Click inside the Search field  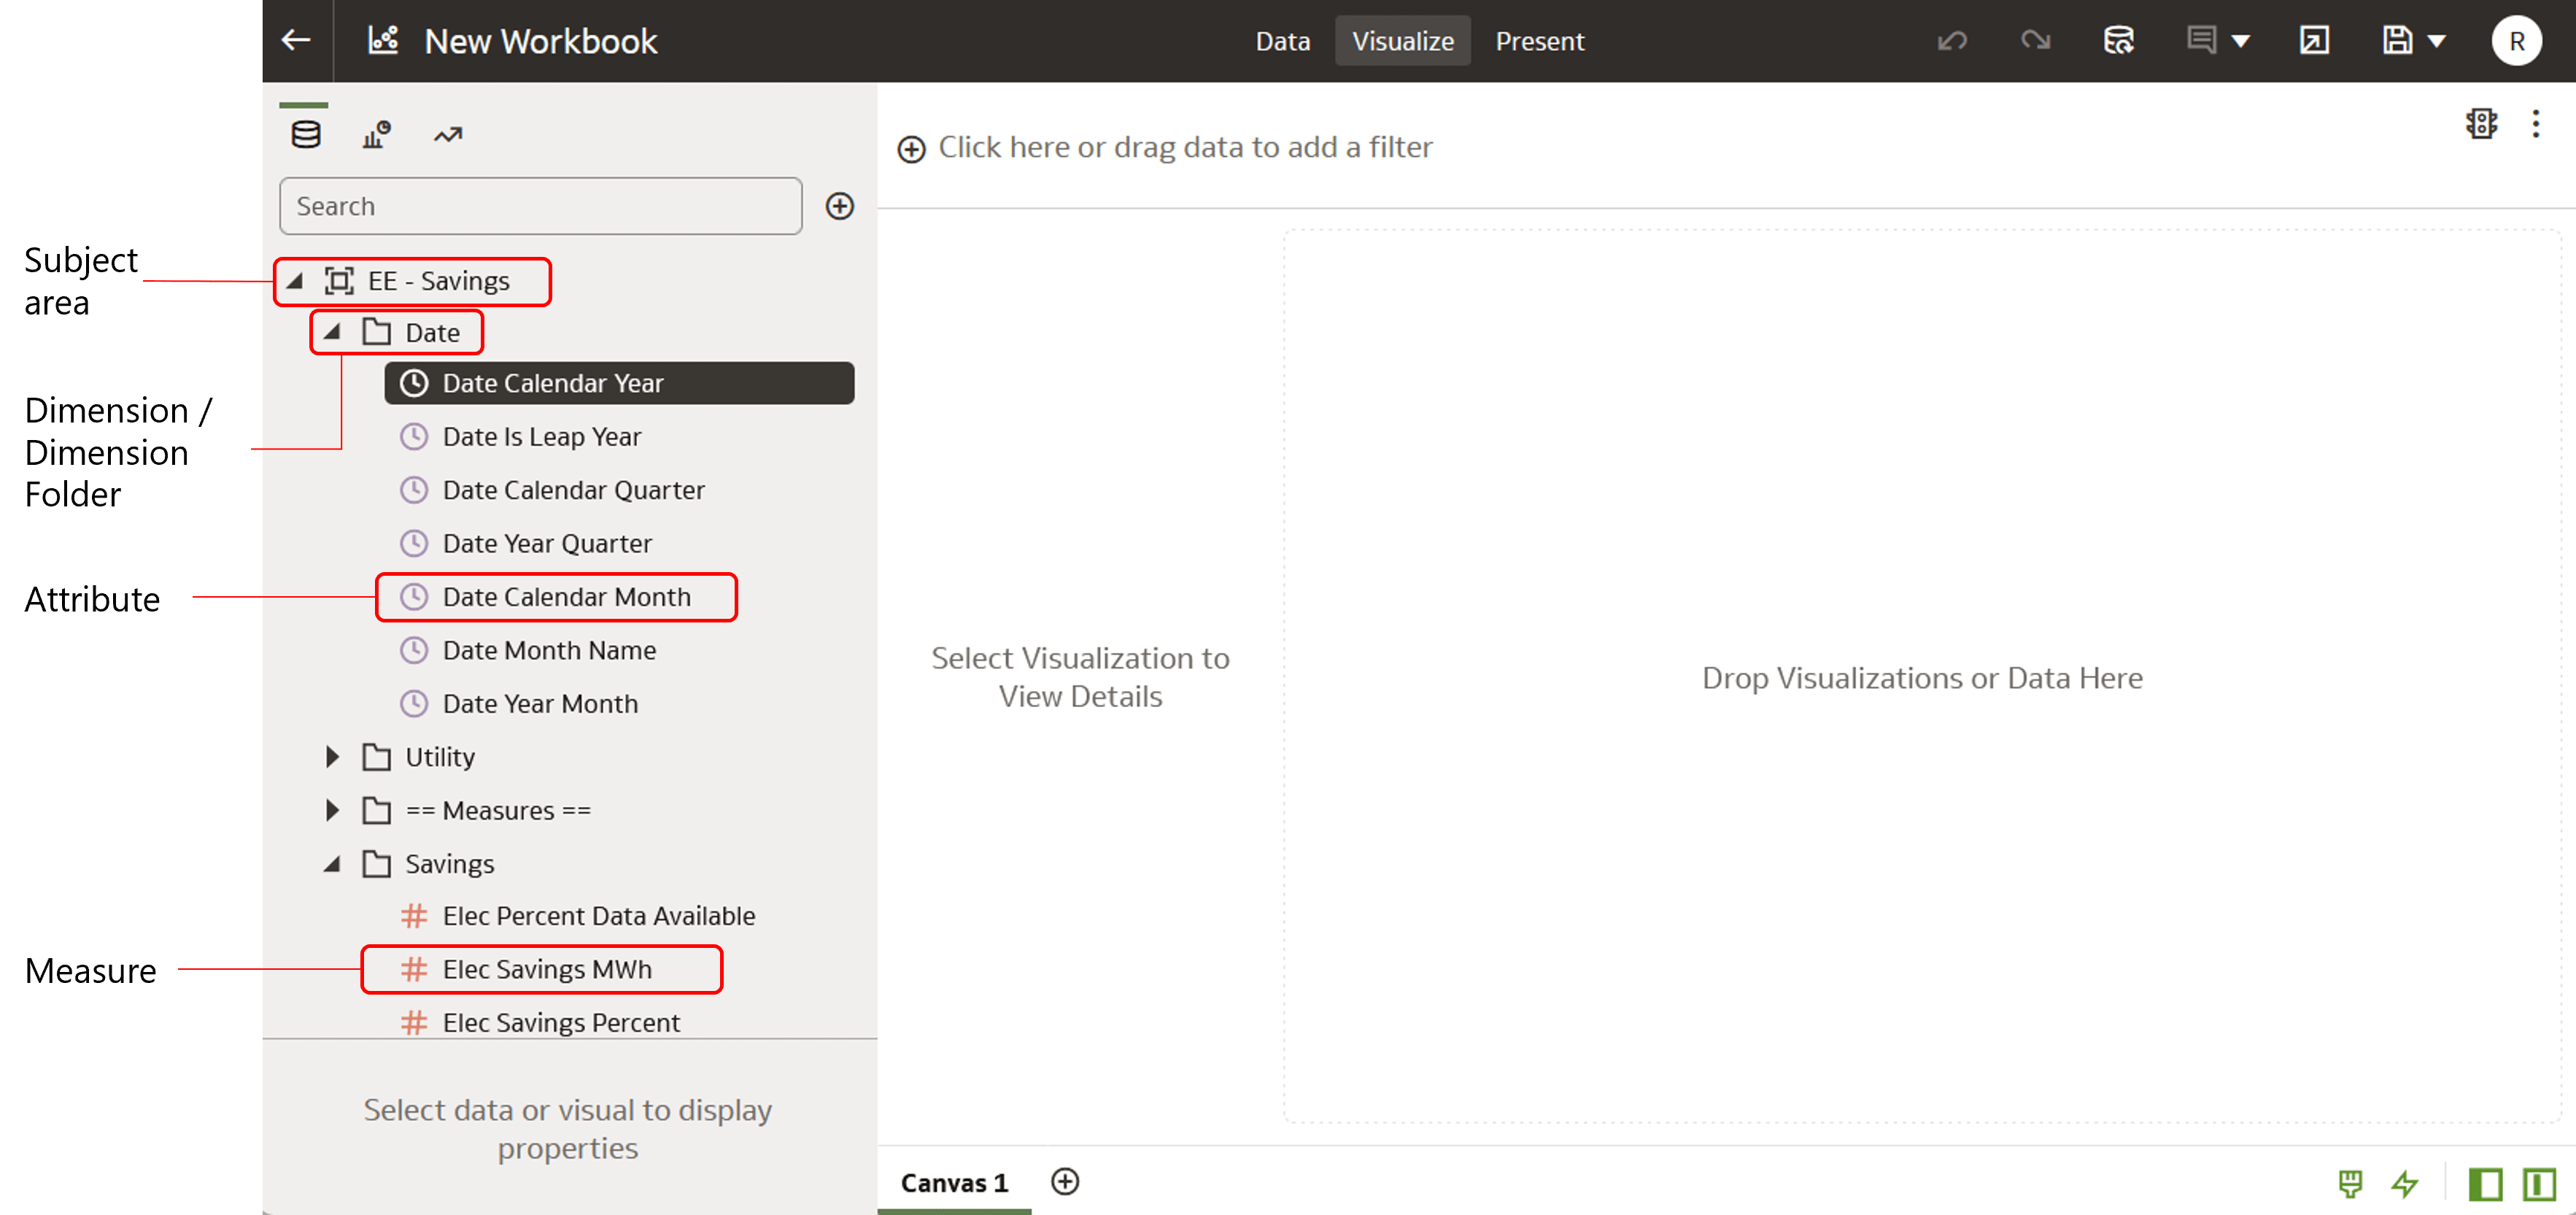[540, 206]
